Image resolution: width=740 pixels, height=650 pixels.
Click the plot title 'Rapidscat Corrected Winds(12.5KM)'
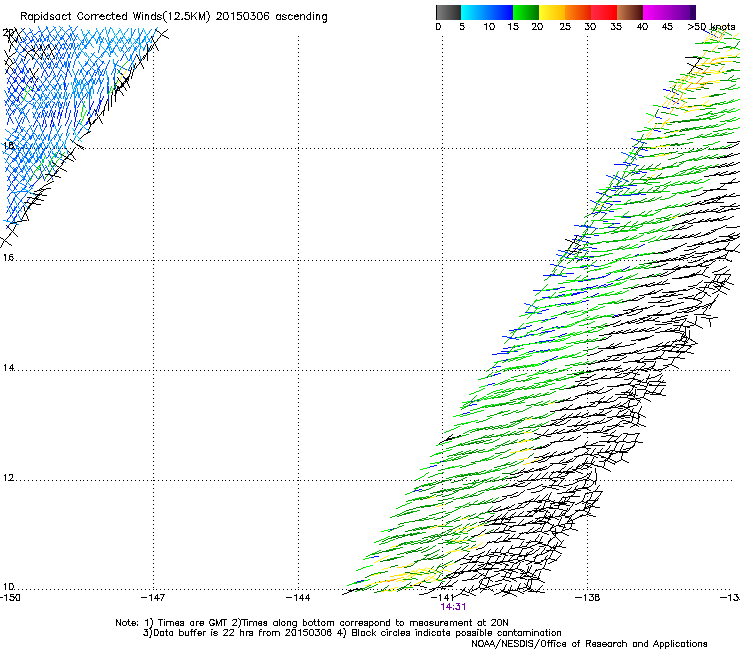coord(115,17)
